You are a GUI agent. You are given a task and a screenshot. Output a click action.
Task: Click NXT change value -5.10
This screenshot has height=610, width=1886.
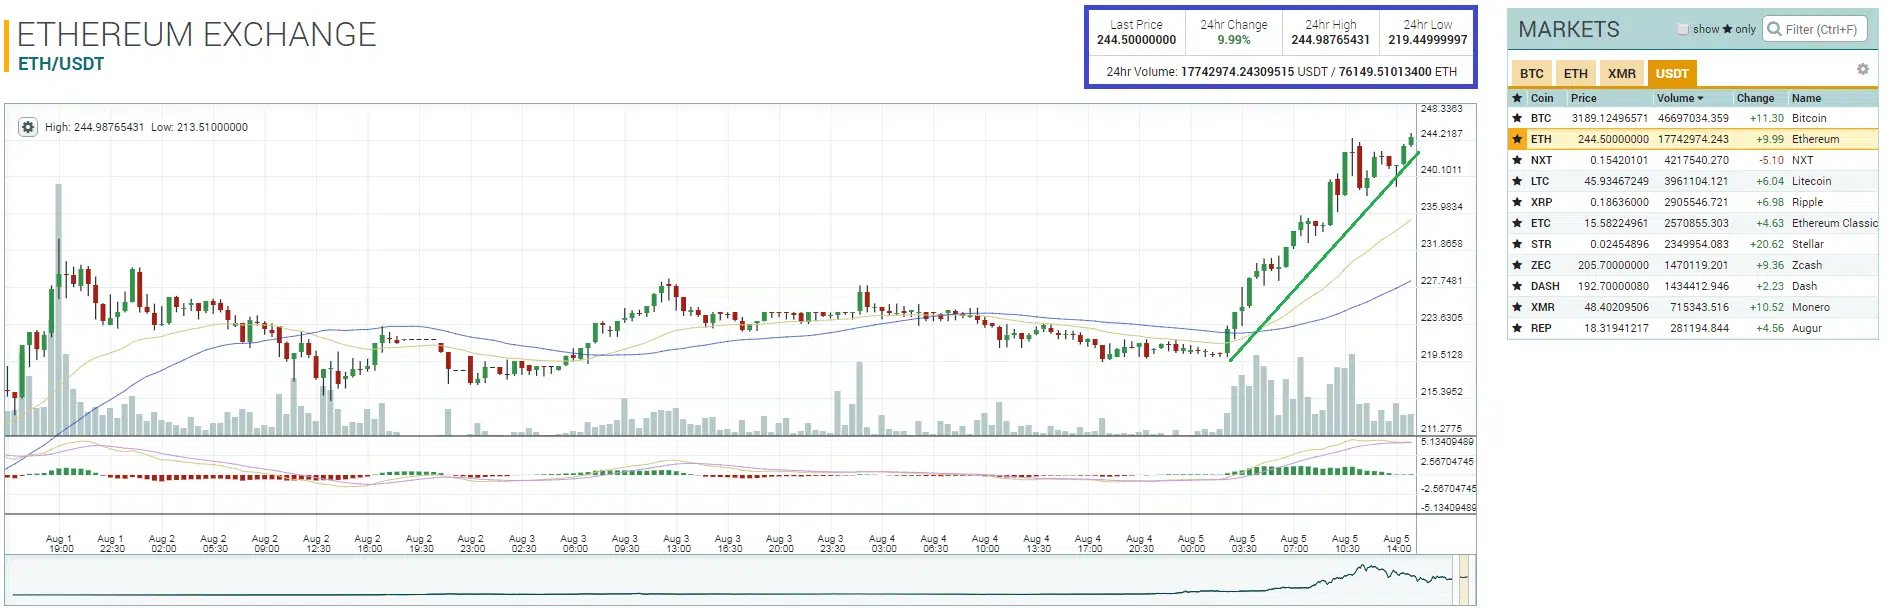[x=1771, y=160]
